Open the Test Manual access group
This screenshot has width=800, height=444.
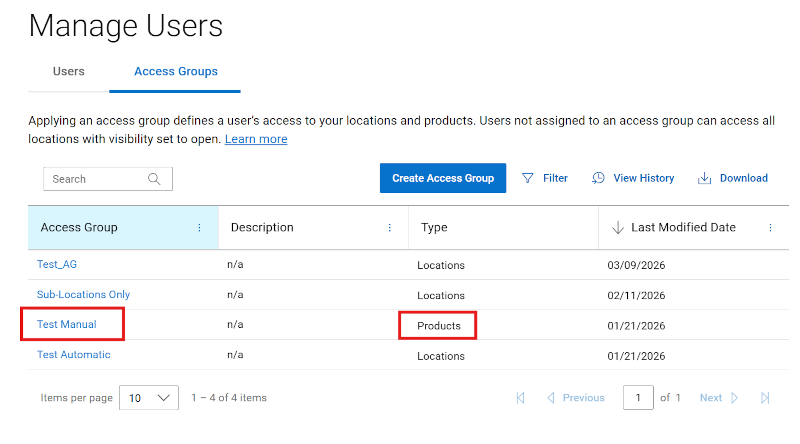pos(66,325)
